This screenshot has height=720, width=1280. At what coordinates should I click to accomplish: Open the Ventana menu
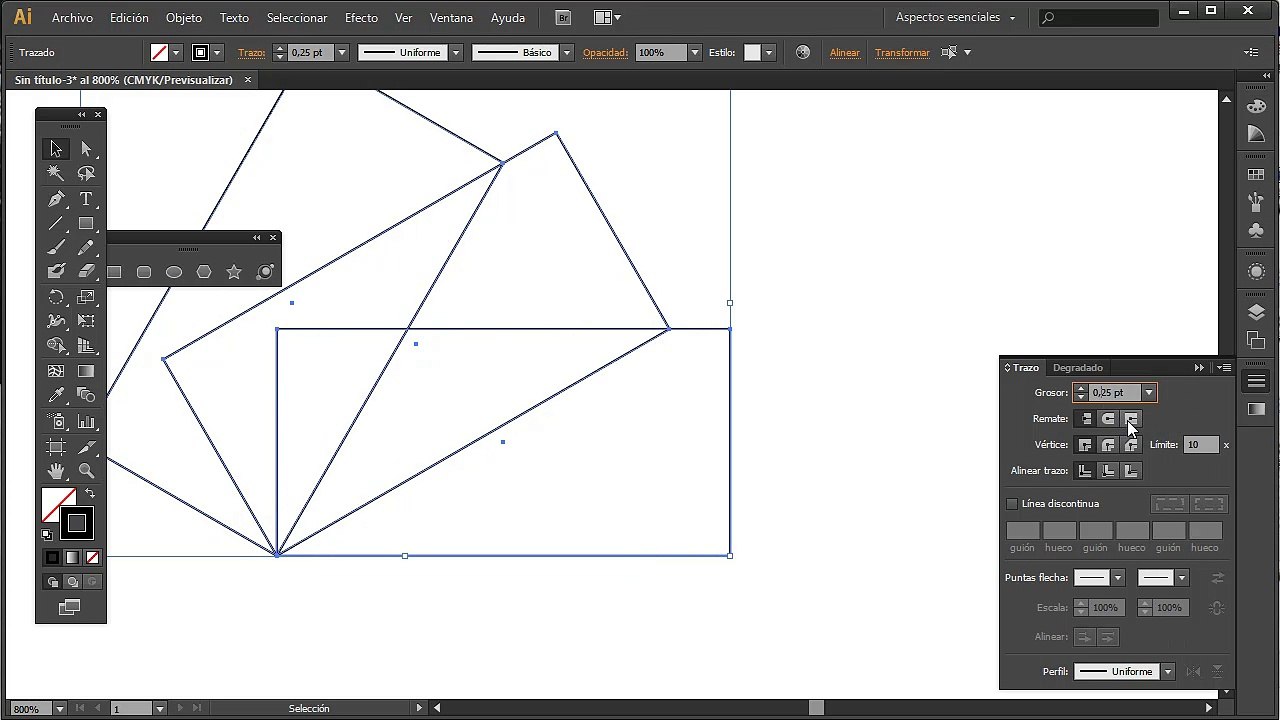(x=451, y=18)
